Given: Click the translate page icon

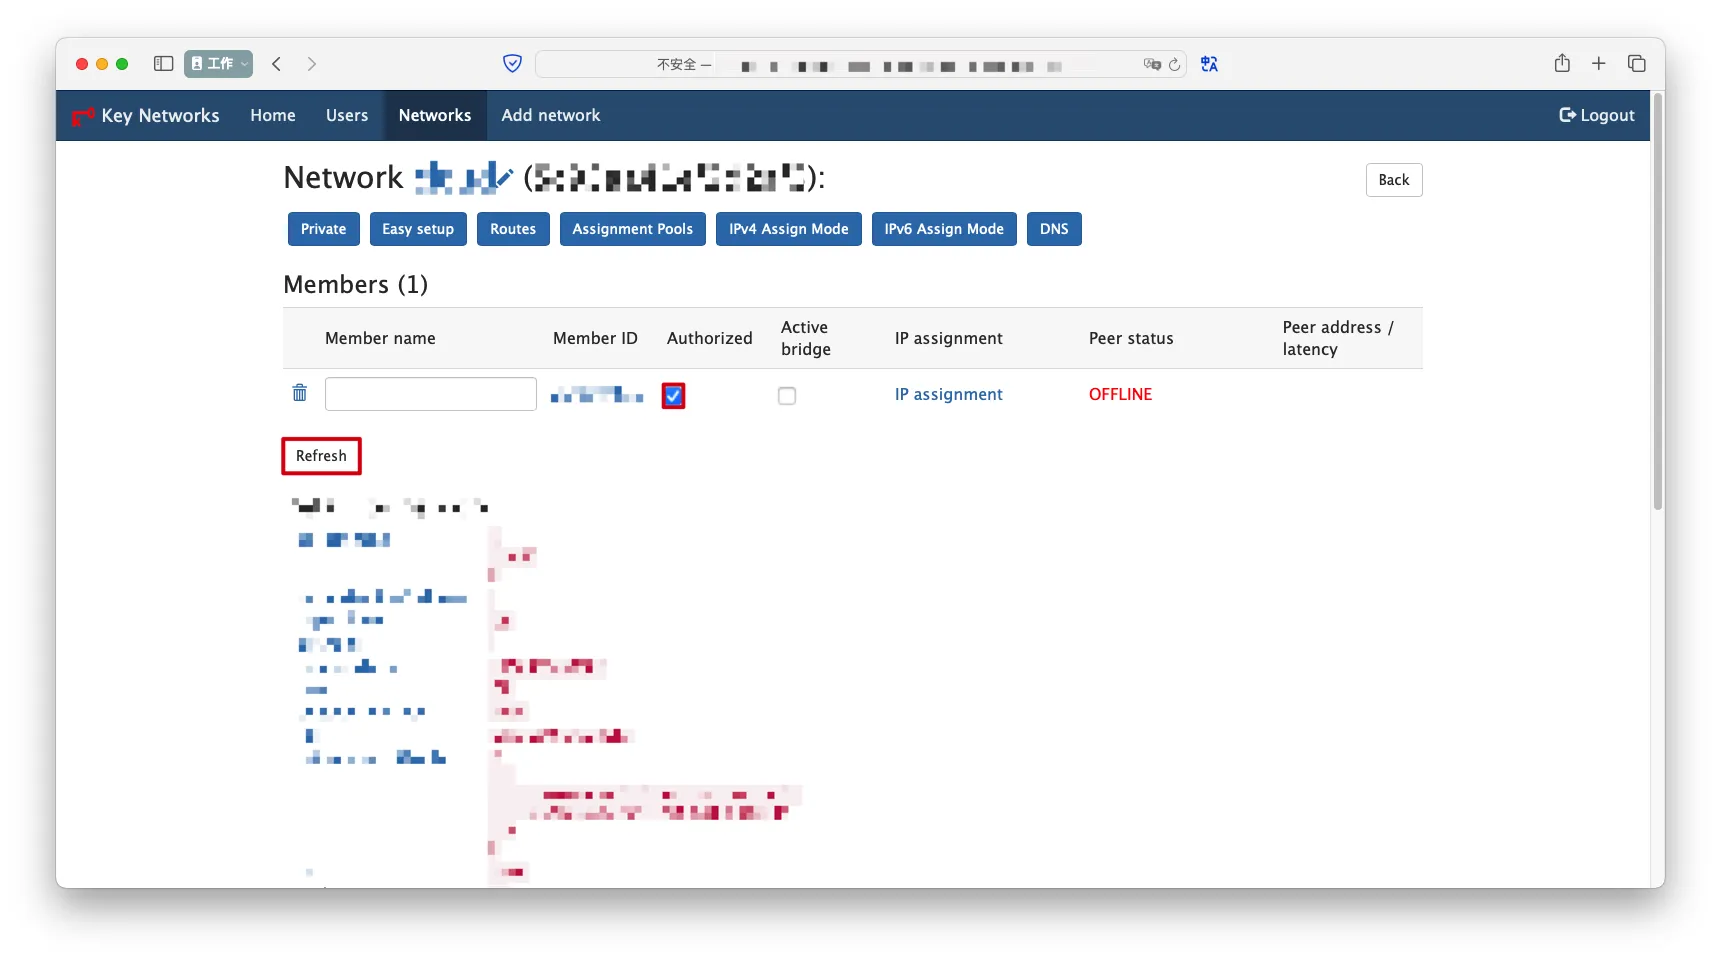Looking at the screenshot, I should click(1209, 64).
